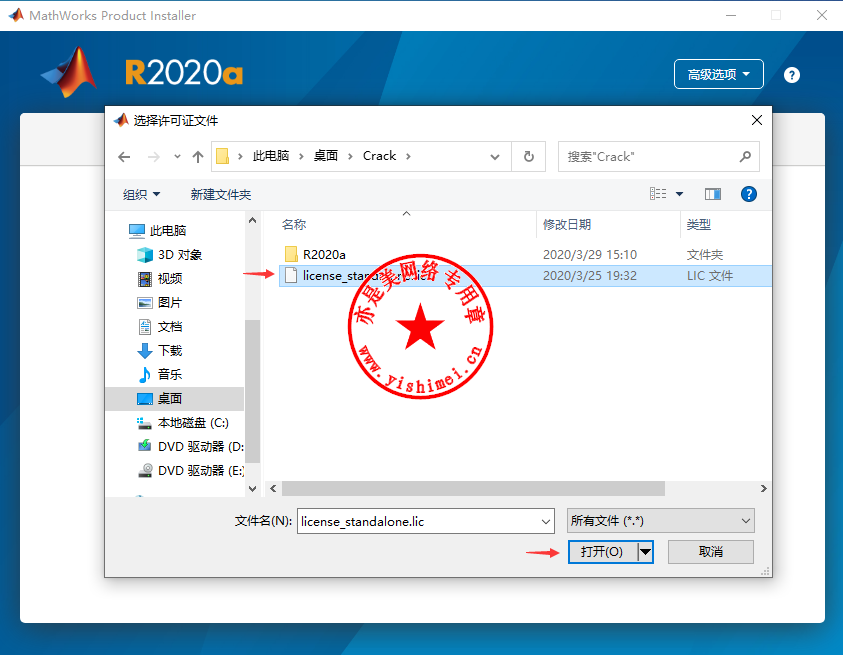Click the date 2020/3/25 19:32
The height and width of the screenshot is (655, 843).
click(590, 275)
